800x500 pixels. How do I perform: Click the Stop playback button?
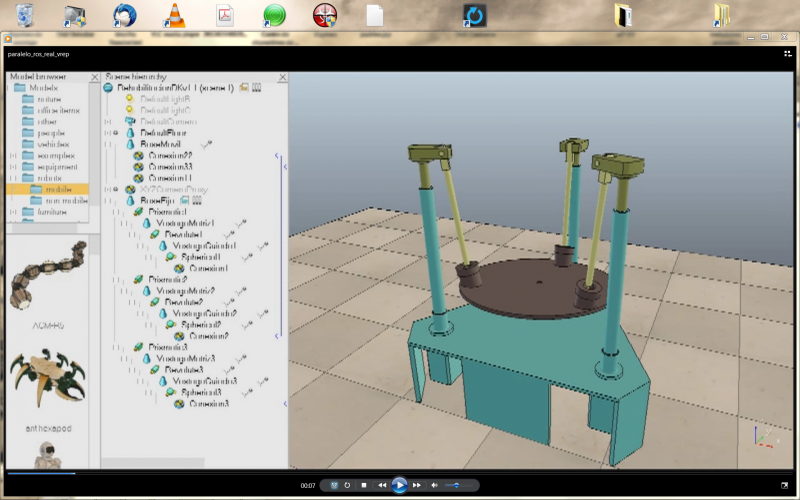364,485
